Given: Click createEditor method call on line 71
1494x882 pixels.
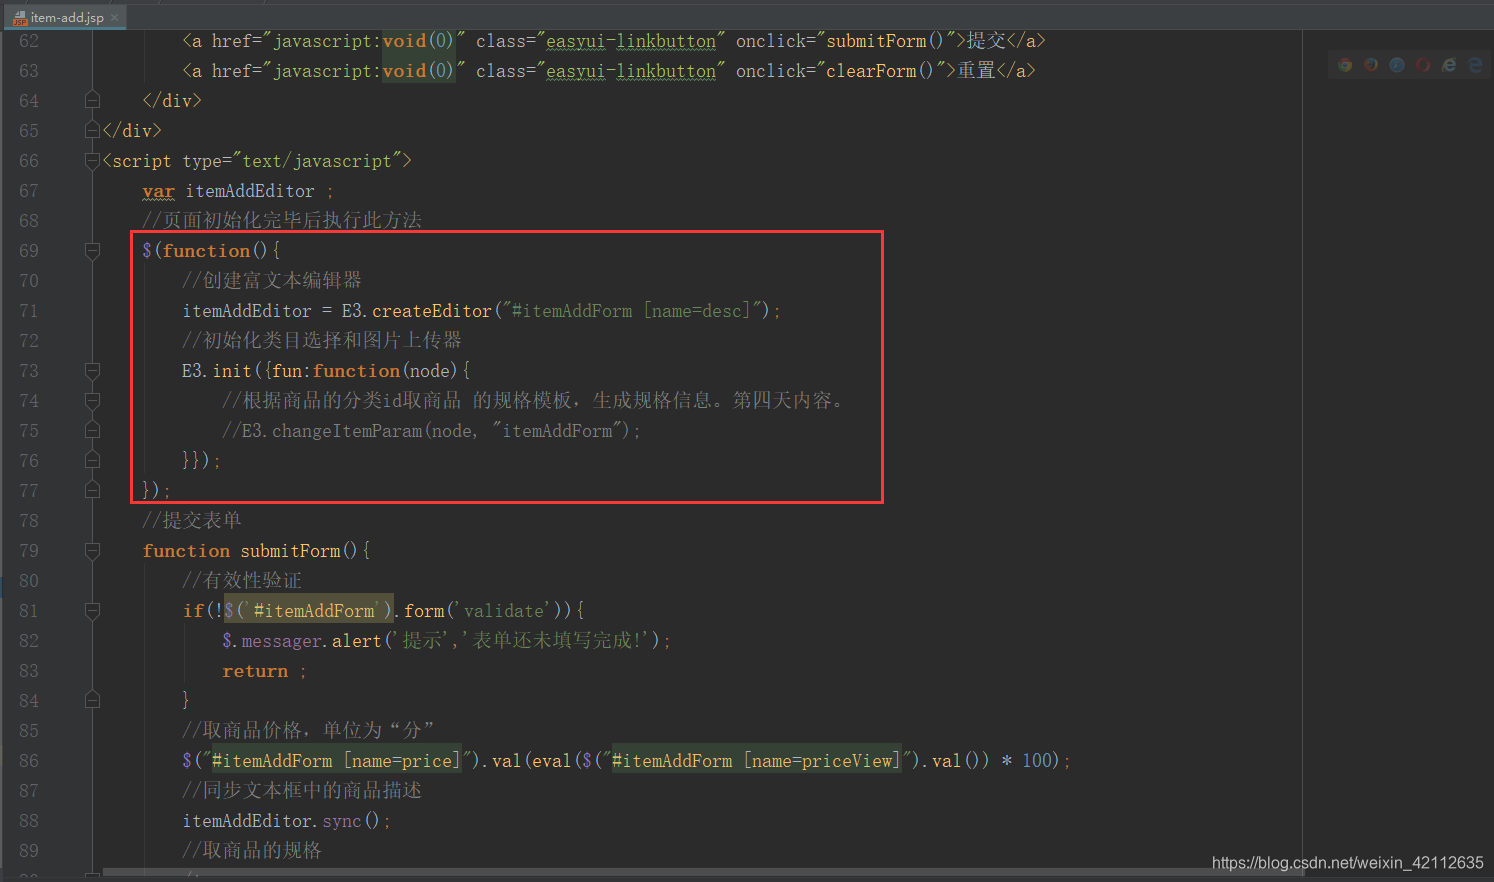Looking at the screenshot, I should [x=432, y=311].
